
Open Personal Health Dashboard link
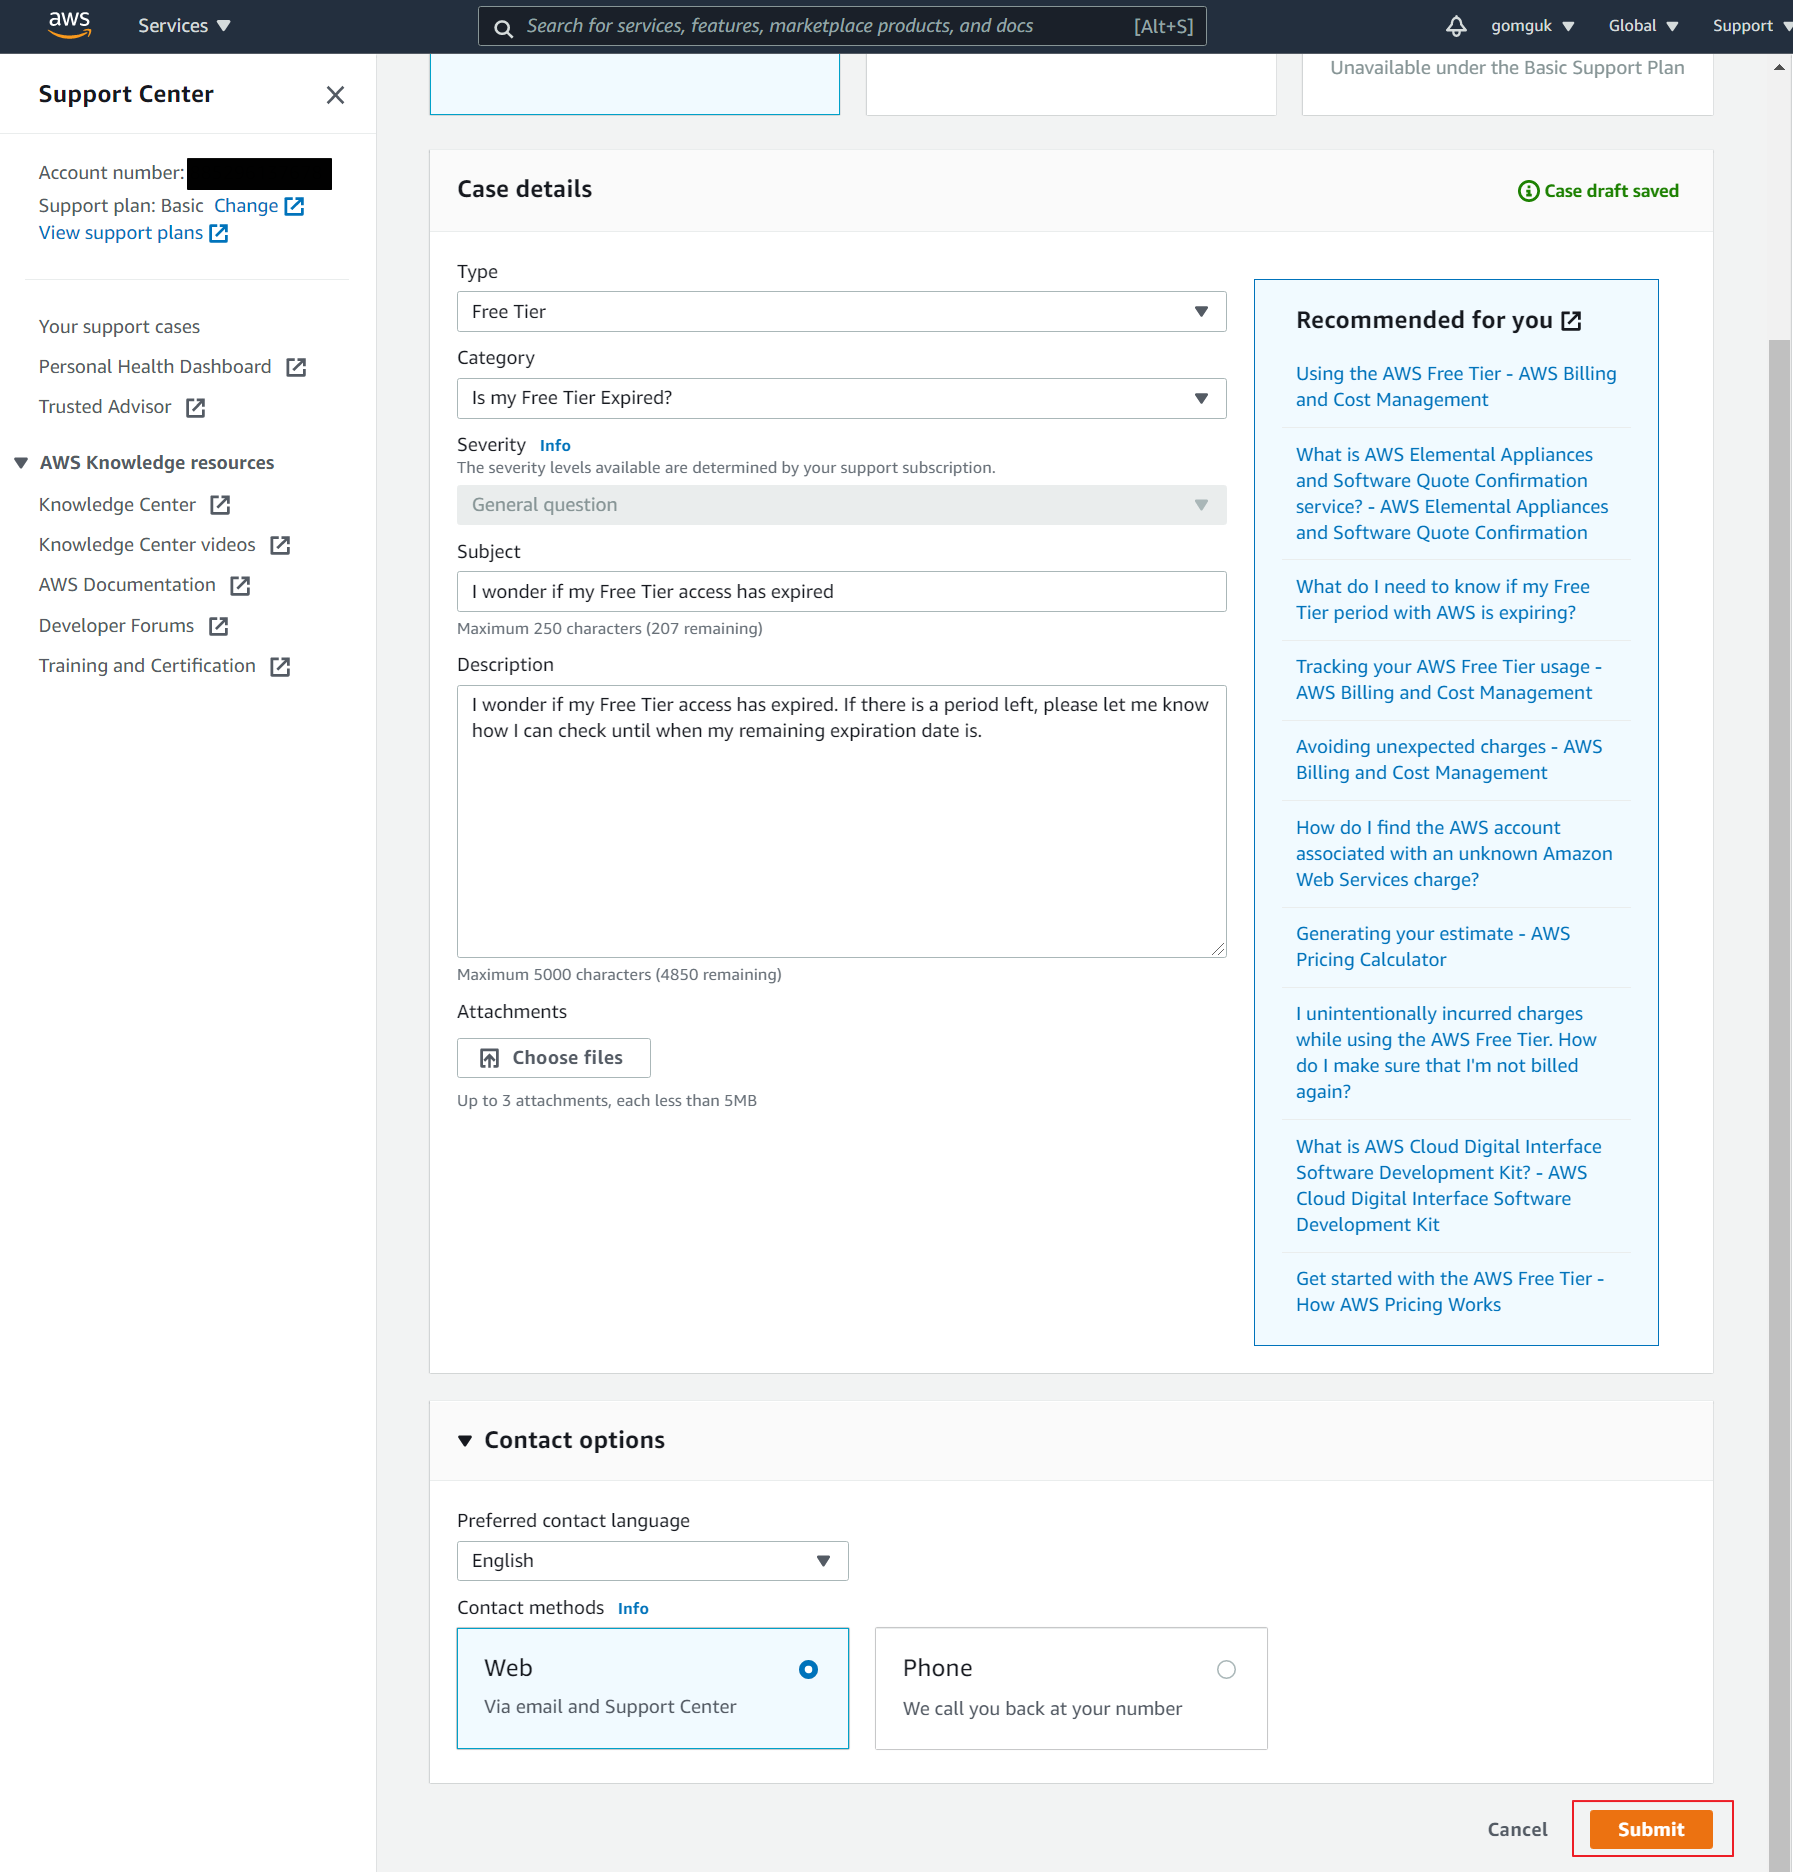click(x=155, y=367)
